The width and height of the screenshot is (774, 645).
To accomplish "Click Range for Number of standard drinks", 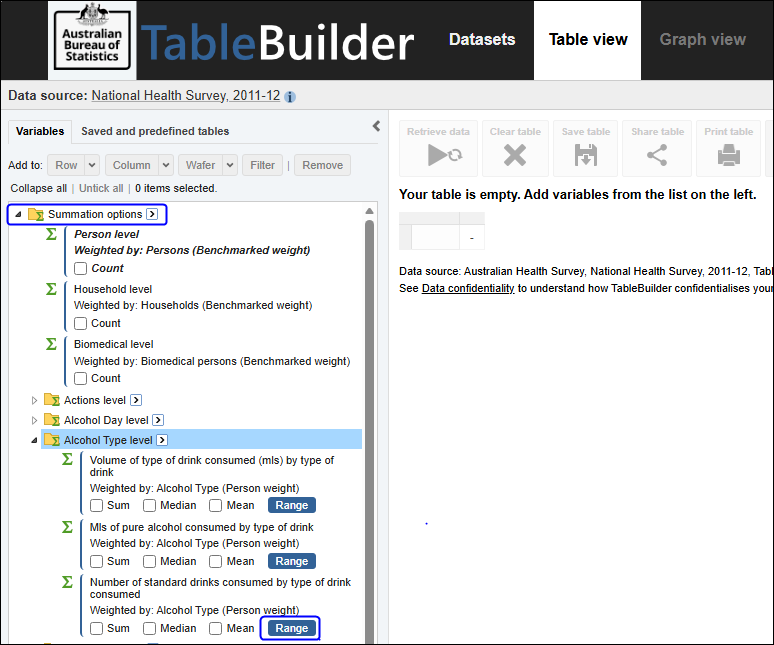I will click(x=292, y=628).
